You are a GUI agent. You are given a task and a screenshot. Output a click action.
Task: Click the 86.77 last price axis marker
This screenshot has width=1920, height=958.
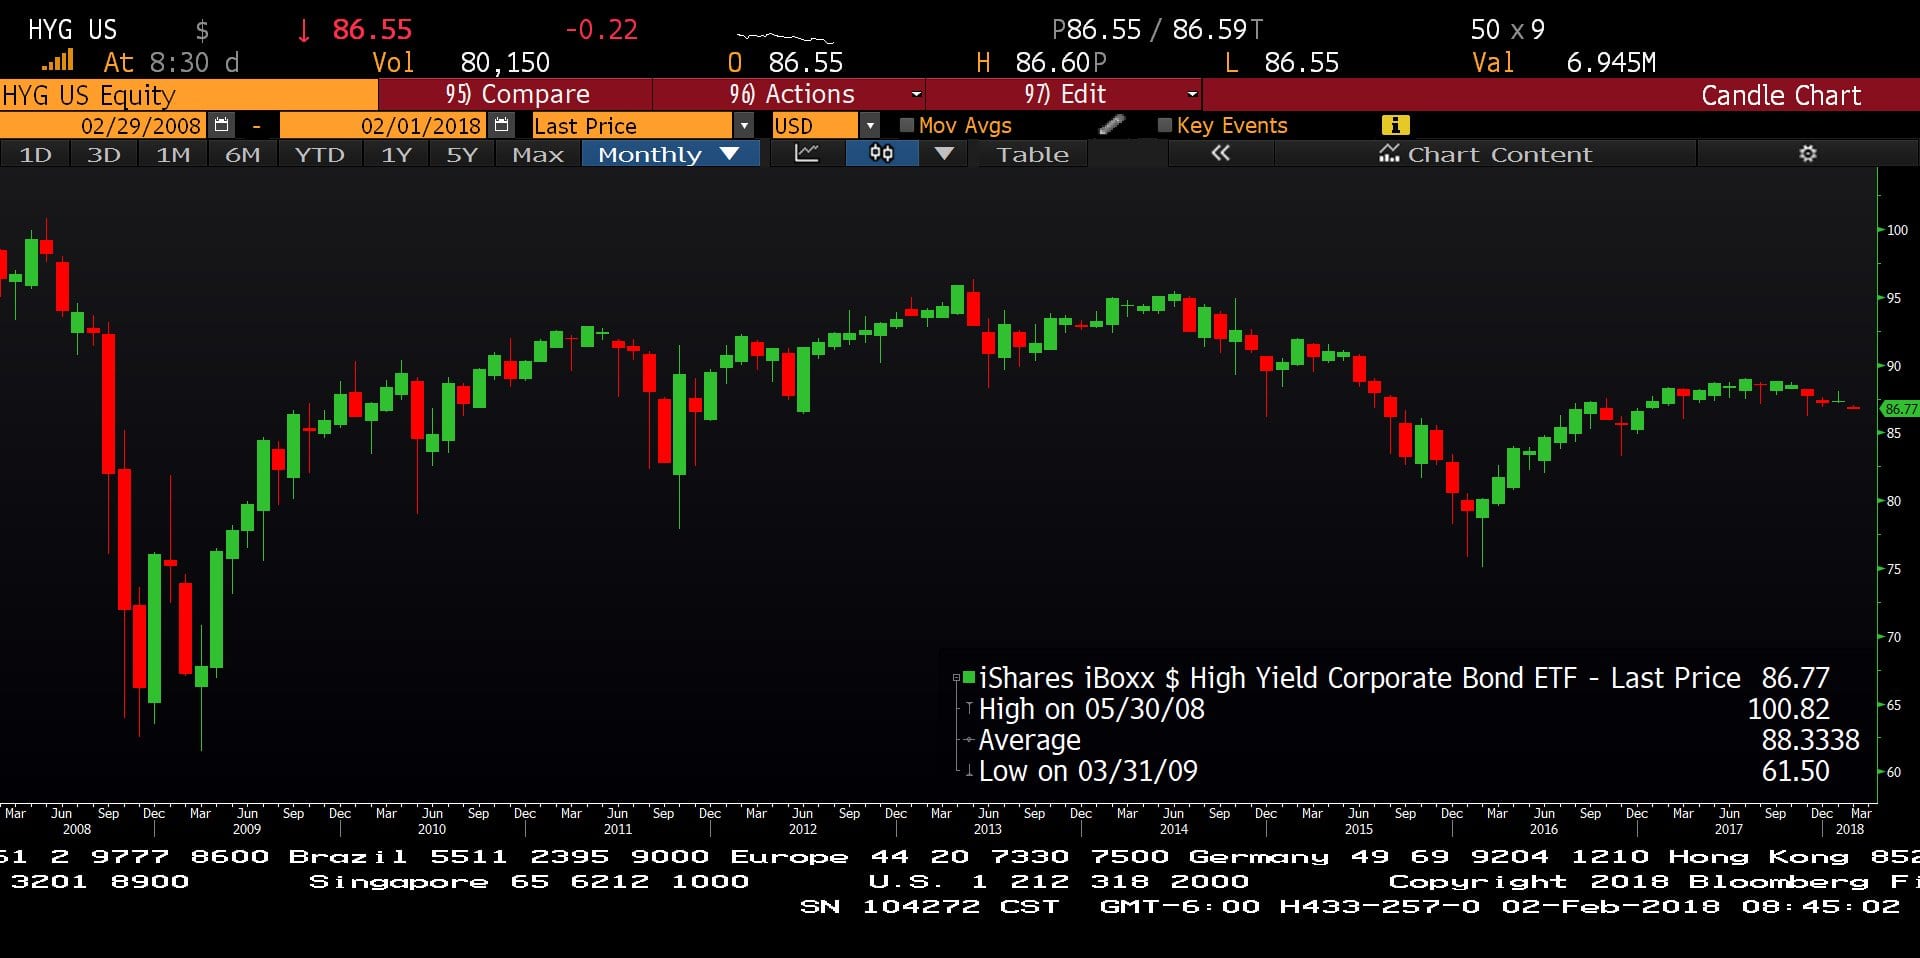pyautogui.click(x=1900, y=408)
